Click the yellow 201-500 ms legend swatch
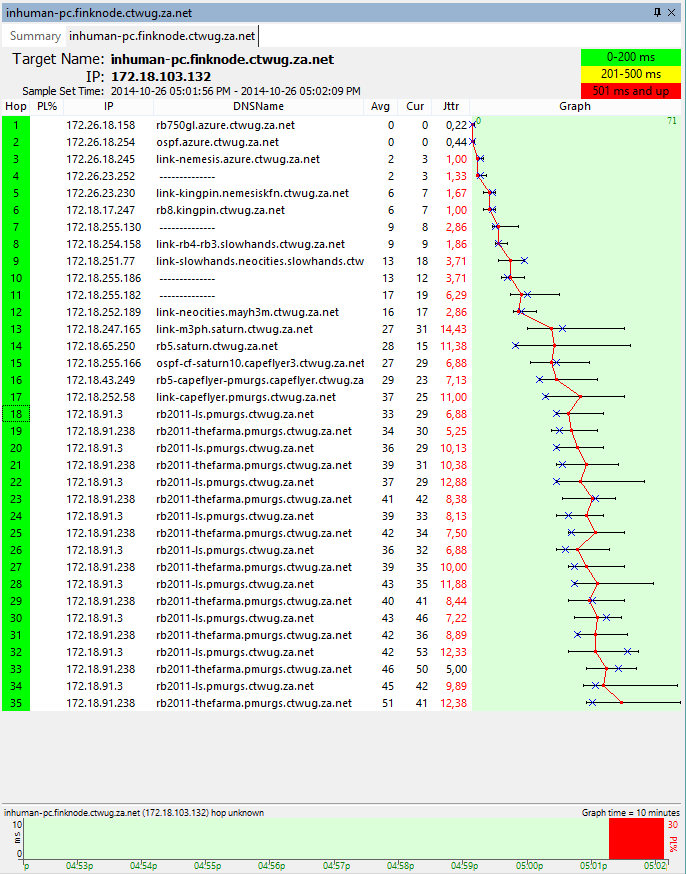Viewport: 686px width, 874px height. tap(630, 74)
